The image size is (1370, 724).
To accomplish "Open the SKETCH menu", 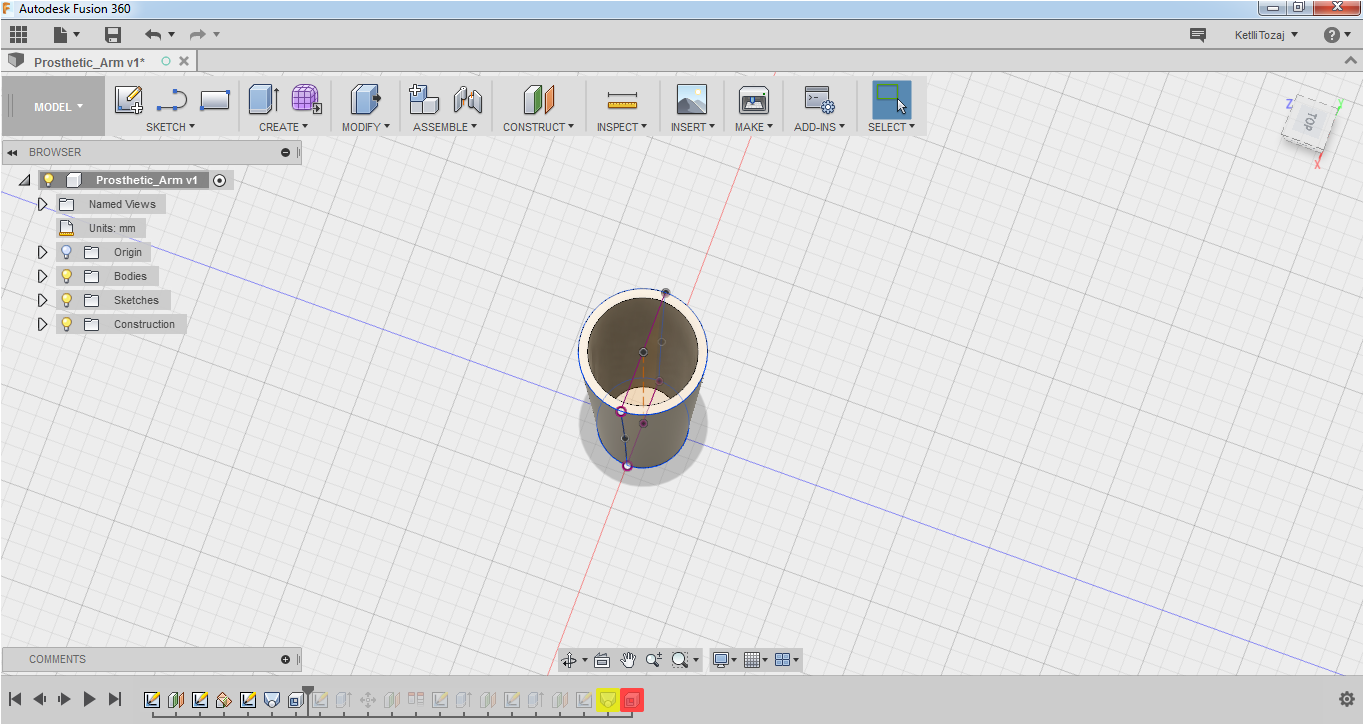I will pos(170,127).
